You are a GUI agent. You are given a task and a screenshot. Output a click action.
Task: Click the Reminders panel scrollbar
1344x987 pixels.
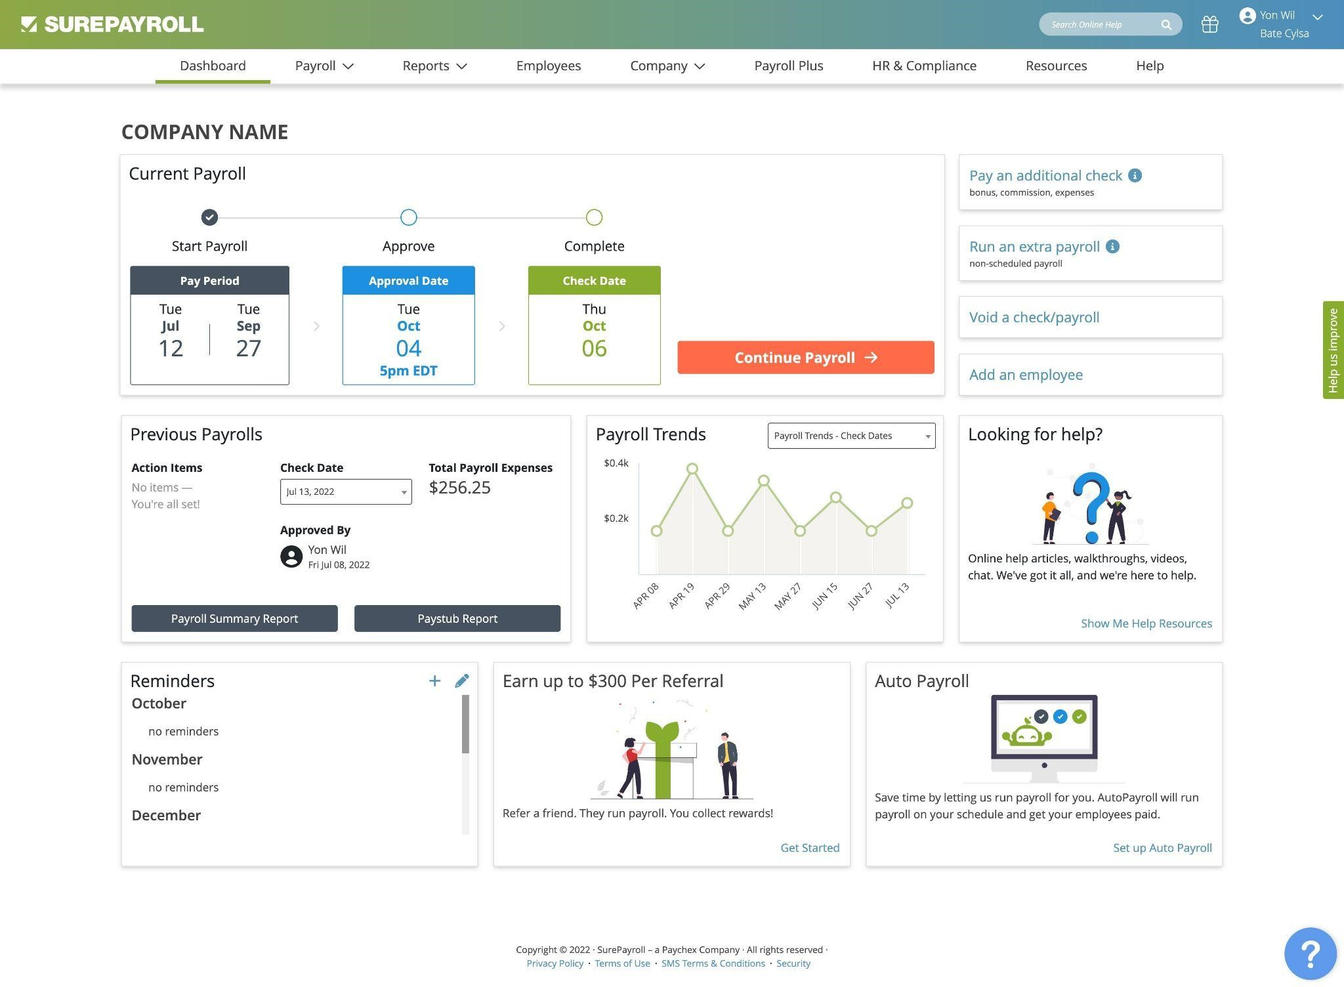pos(465,724)
